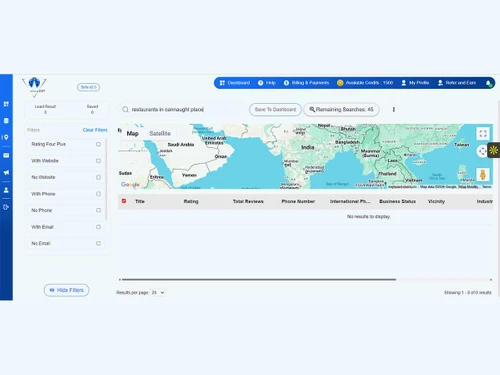Open the yellow sun widget at right edge
The width and height of the screenshot is (500, 375).
[494, 150]
